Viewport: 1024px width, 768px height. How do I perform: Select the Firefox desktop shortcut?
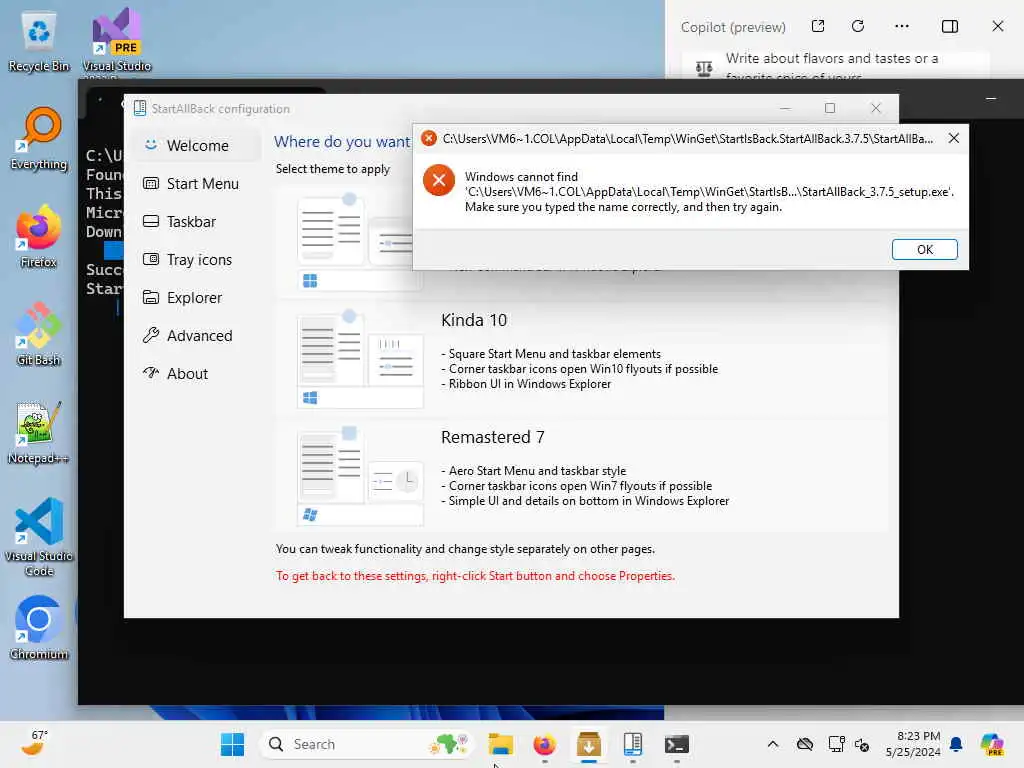click(x=39, y=236)
